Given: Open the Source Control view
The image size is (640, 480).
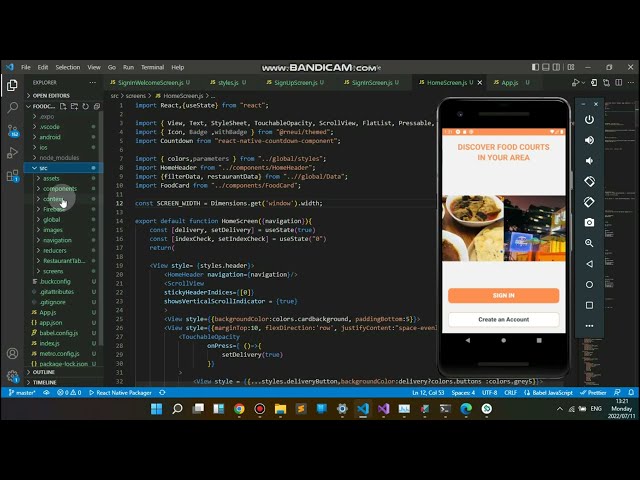Looking at the screenshot, I should tap(13, 131).
